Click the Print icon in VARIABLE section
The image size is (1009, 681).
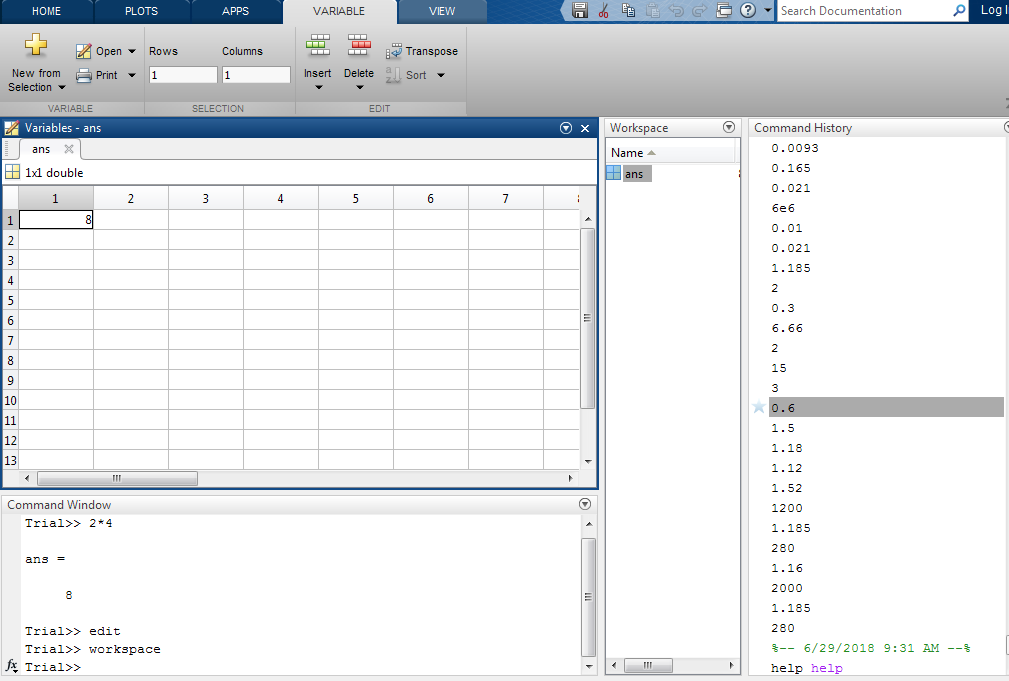86,74
